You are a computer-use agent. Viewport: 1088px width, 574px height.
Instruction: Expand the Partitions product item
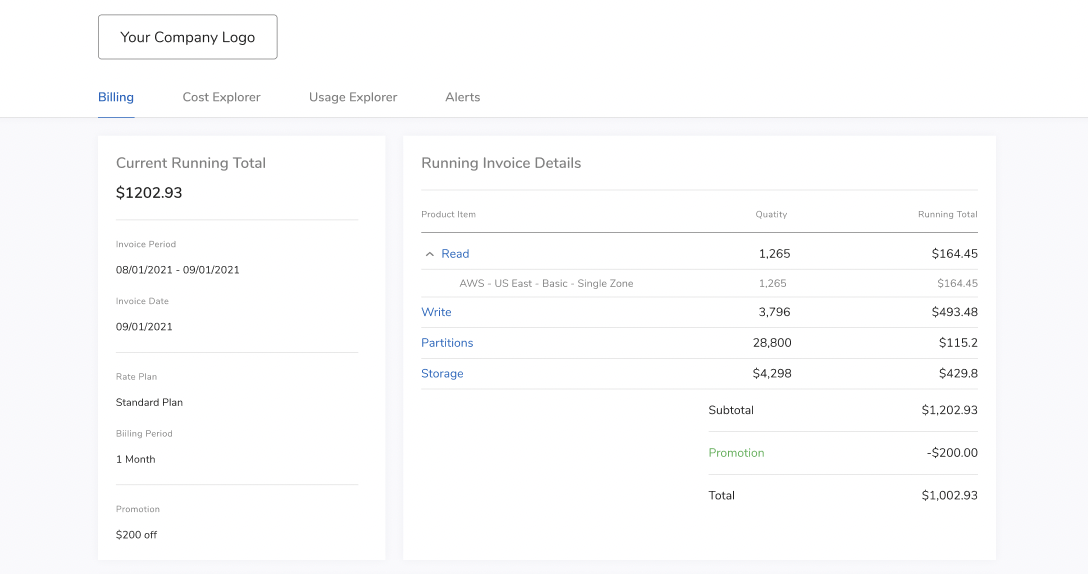pos(447,343)
